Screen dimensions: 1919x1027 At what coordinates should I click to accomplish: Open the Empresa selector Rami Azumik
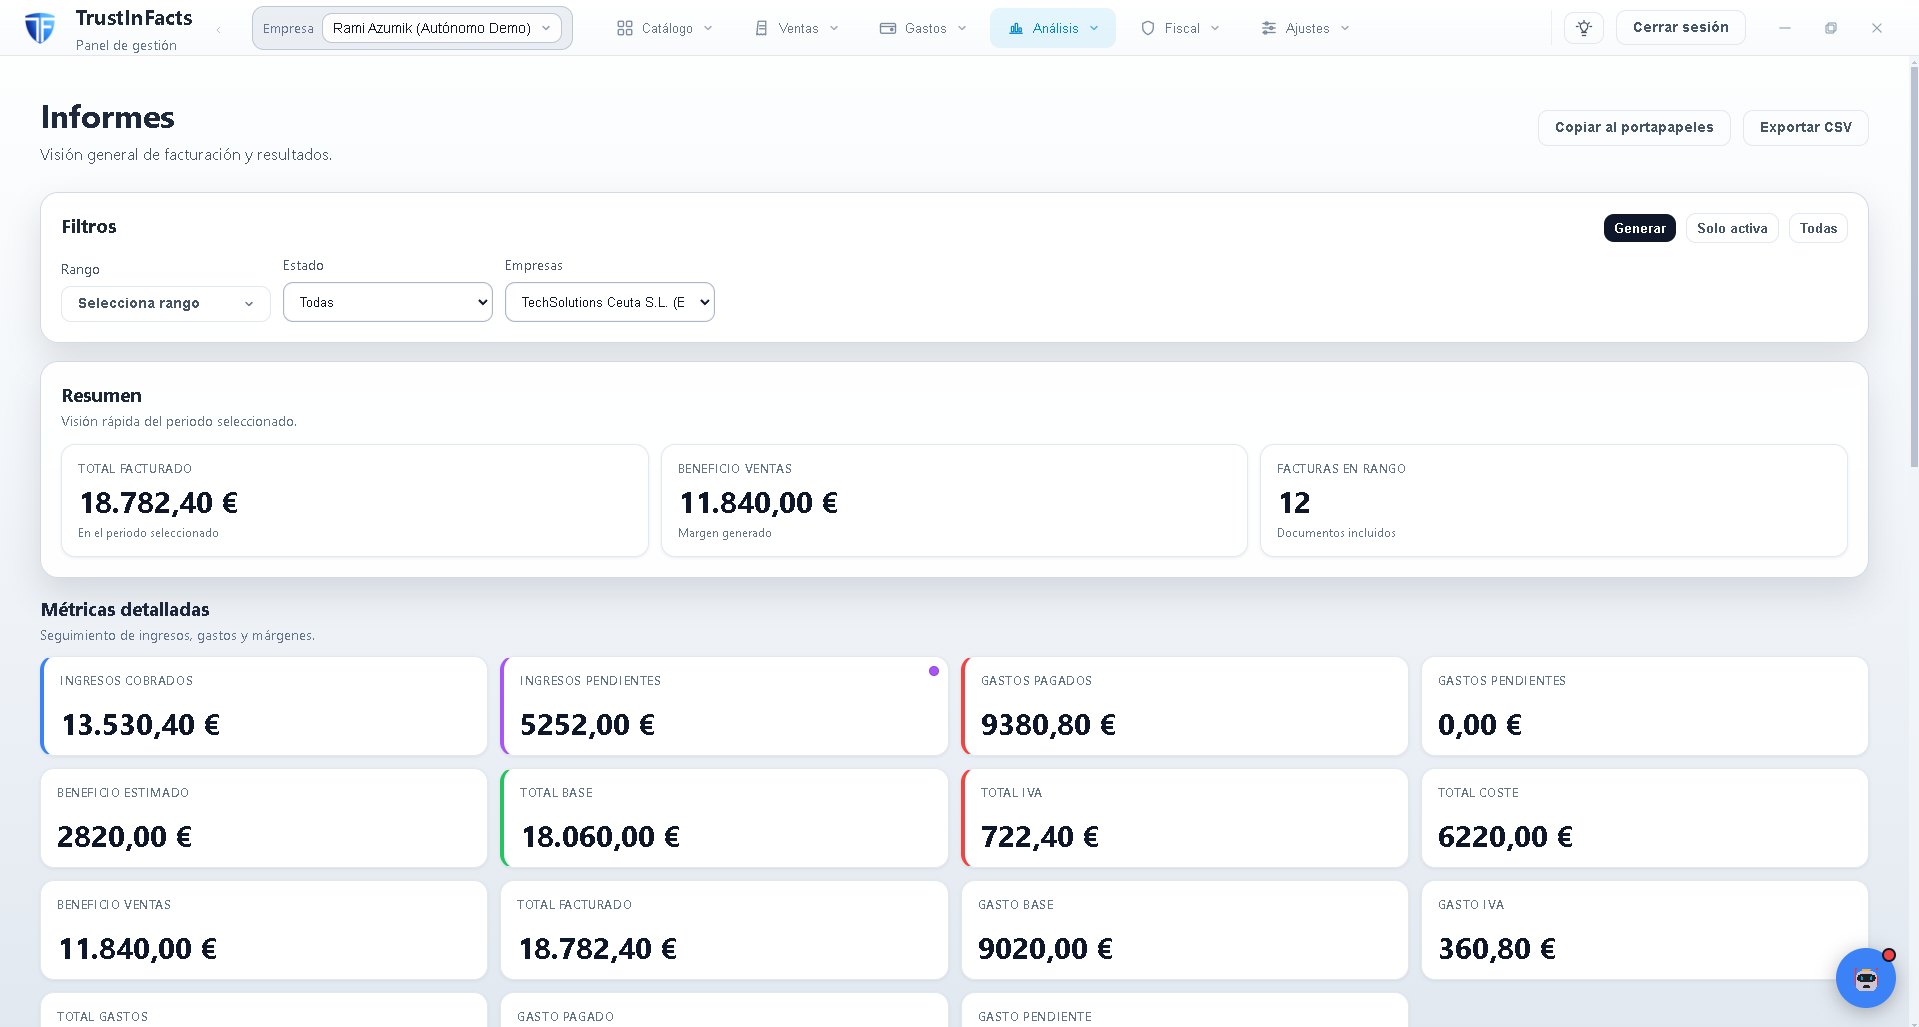(442, 28)
